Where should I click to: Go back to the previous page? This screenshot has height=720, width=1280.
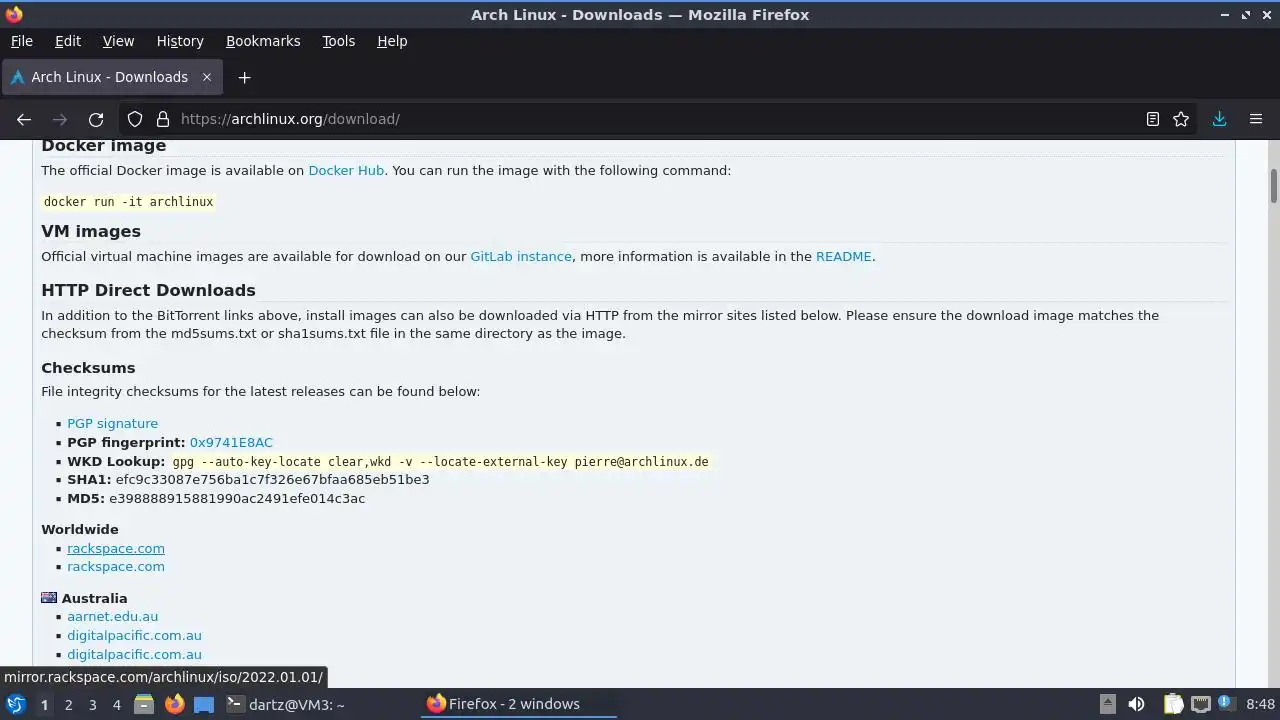coord(24,119)
